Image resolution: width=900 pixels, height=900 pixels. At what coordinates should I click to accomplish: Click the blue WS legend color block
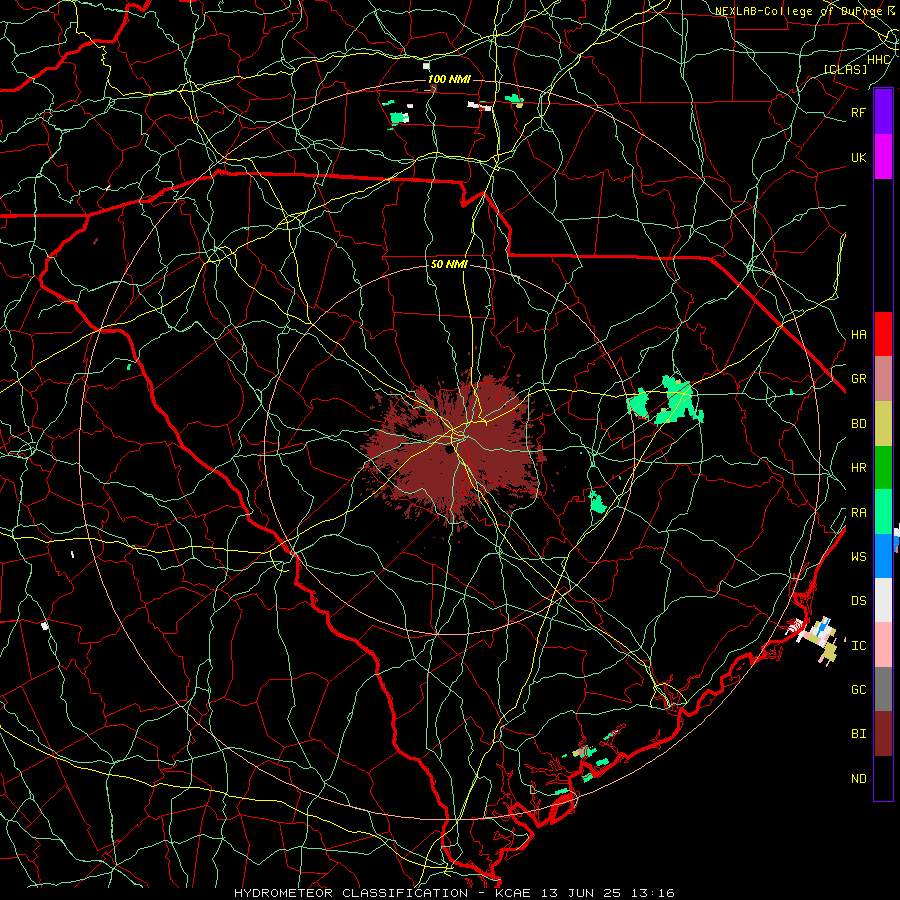click(x=883, y=556)
